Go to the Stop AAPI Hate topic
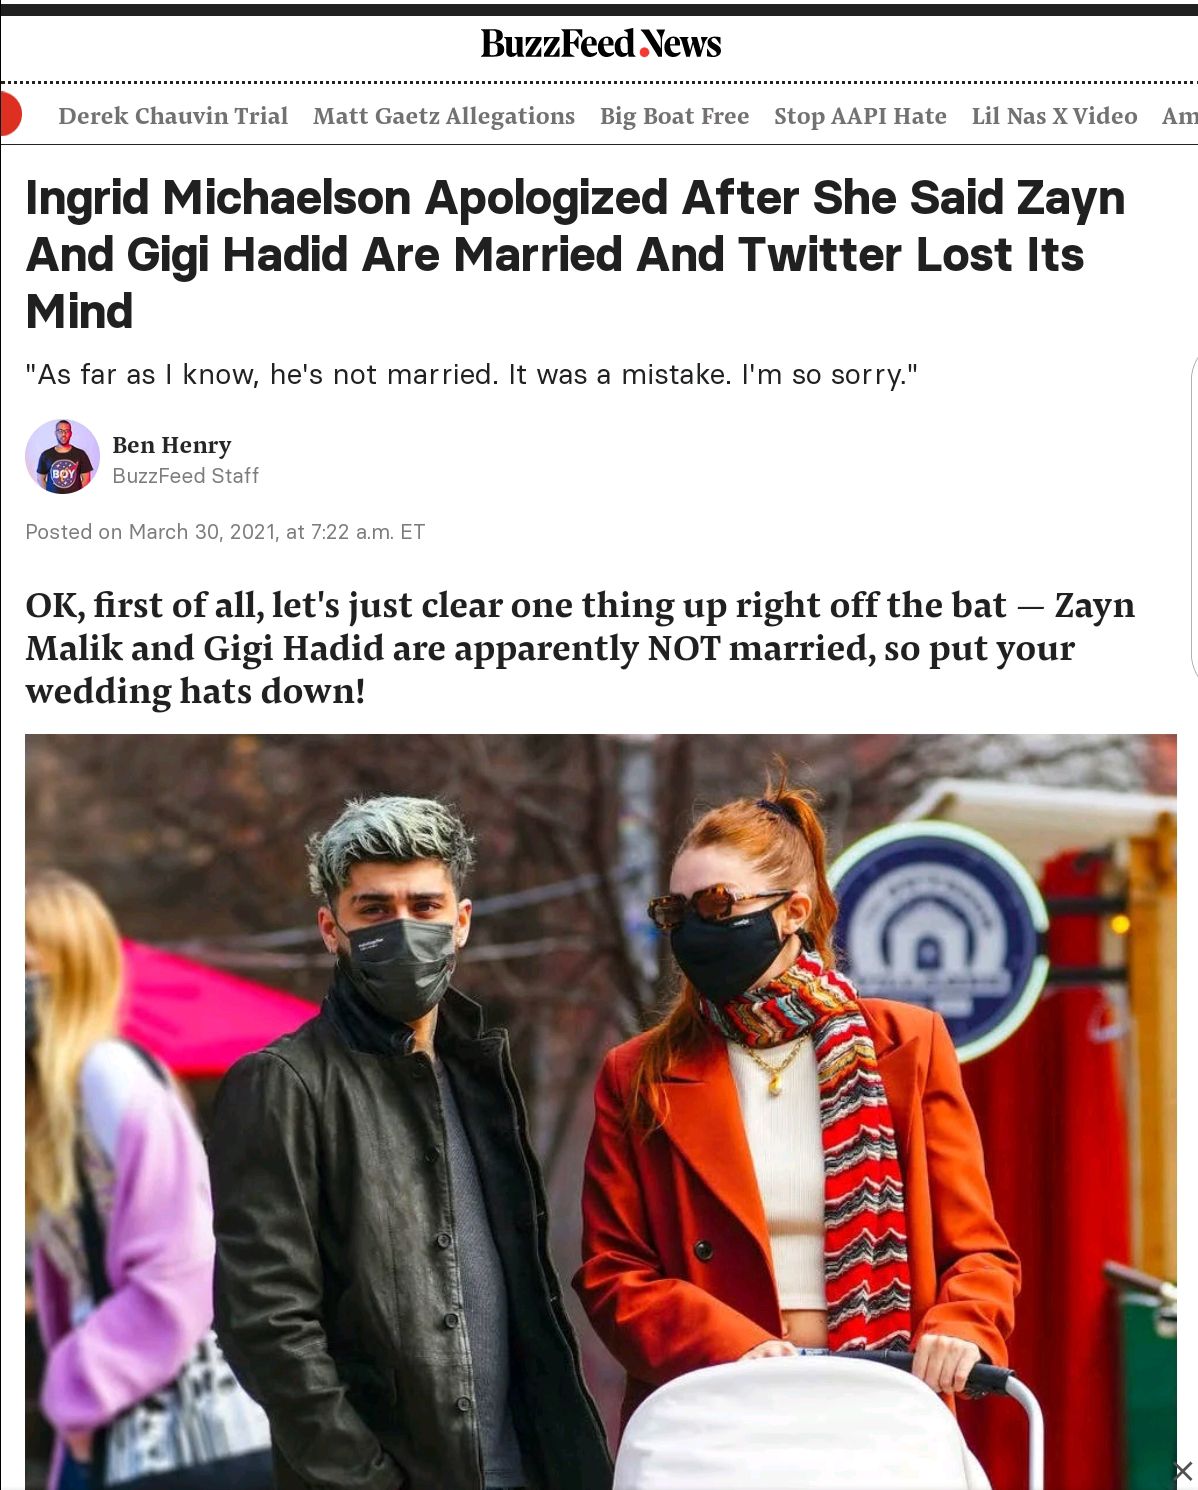1198x1490 pixels. (860, 116)
